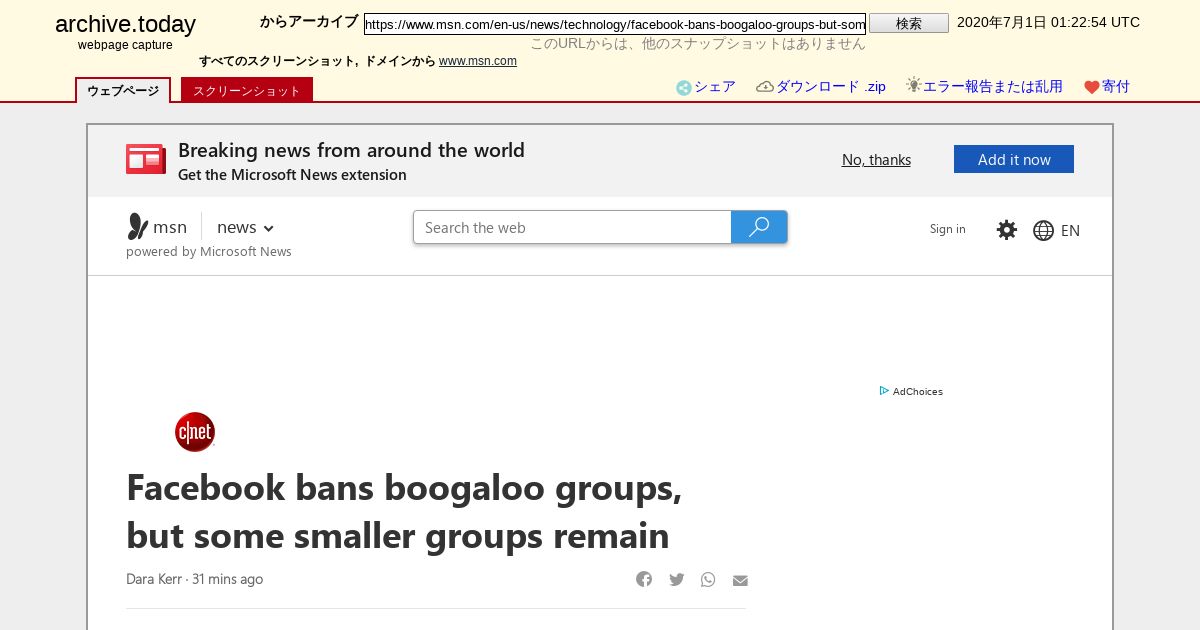Click the 検索 button
Viewport: 1200px width, 630px height.
coord(909,23)
